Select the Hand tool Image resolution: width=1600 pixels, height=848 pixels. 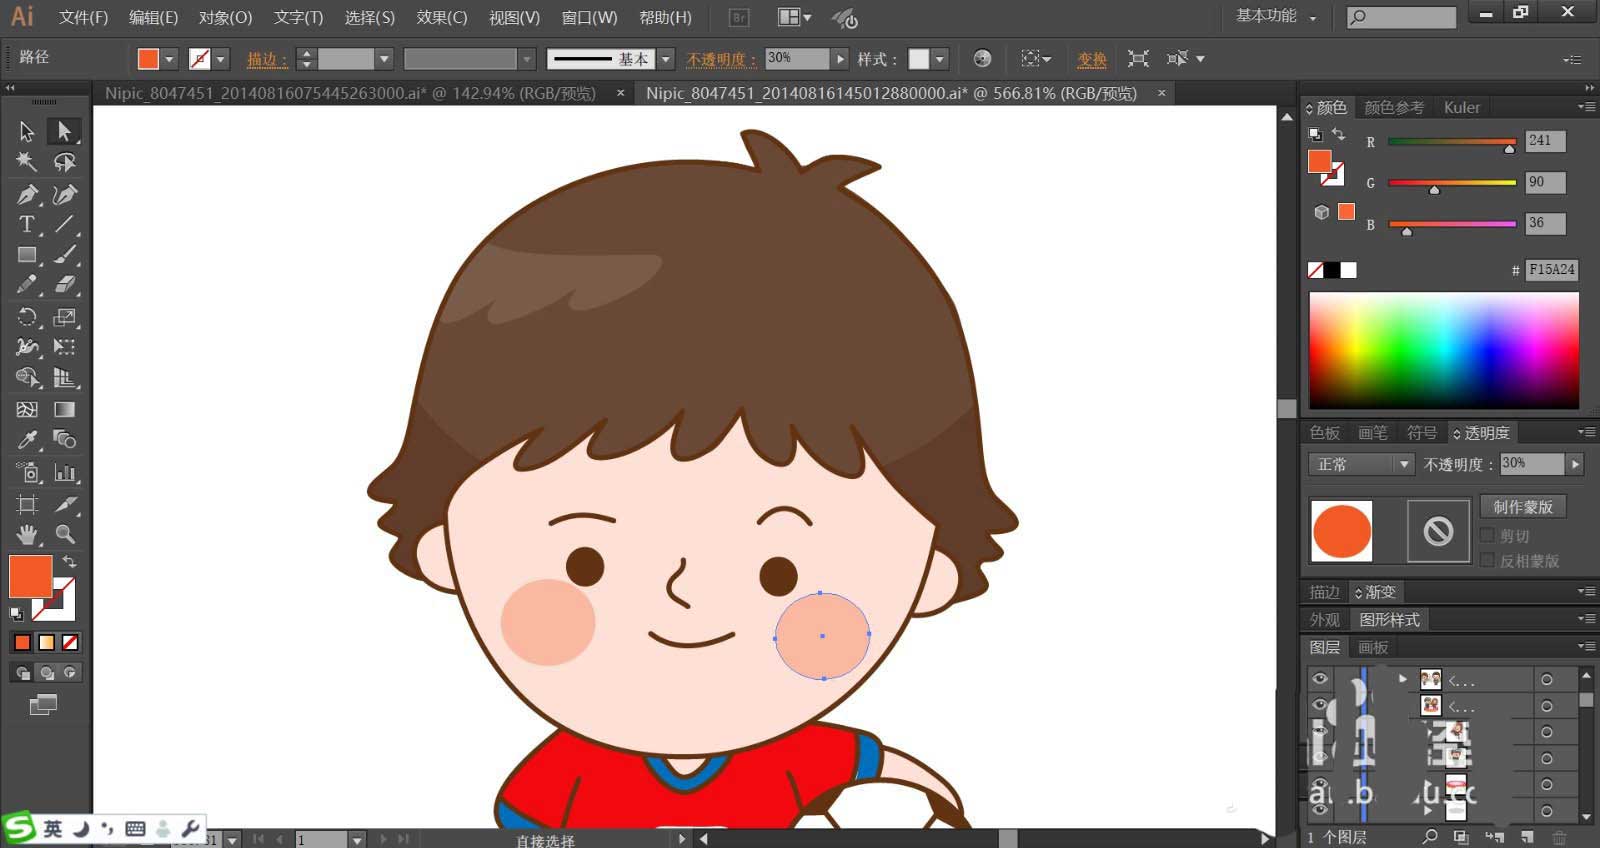point(27,534)
